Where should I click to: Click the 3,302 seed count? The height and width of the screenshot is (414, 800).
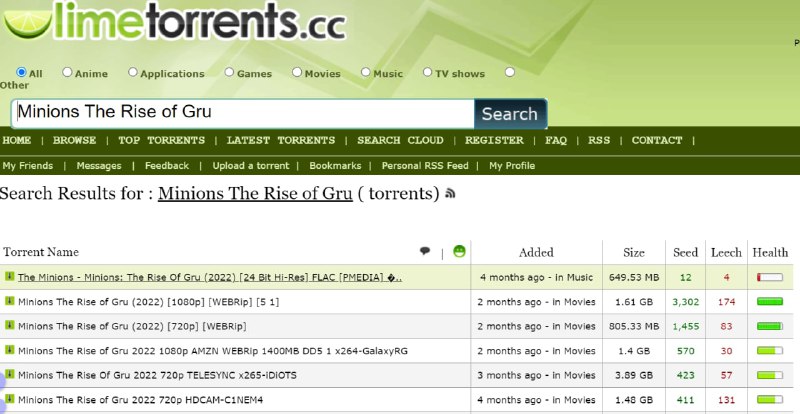pyautogui.click(x=685, y=302)
